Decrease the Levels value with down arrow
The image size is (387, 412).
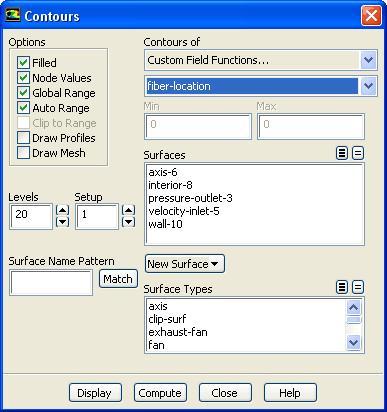tap(62, 222)
